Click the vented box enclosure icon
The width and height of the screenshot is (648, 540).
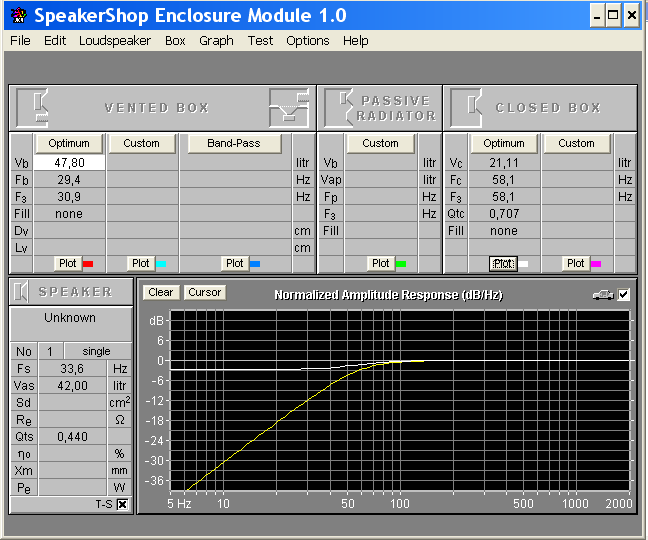tap(32, 108)
